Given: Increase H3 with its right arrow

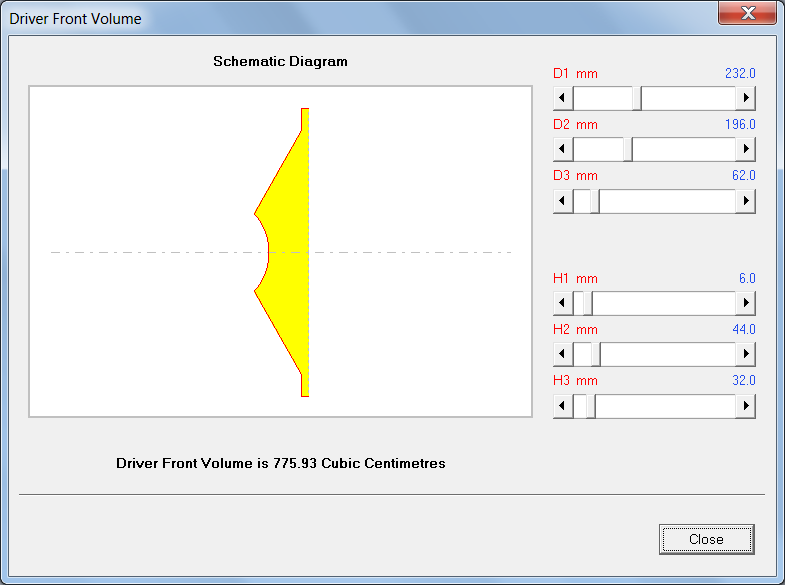Looking at the screenshot, I should 745,406.
